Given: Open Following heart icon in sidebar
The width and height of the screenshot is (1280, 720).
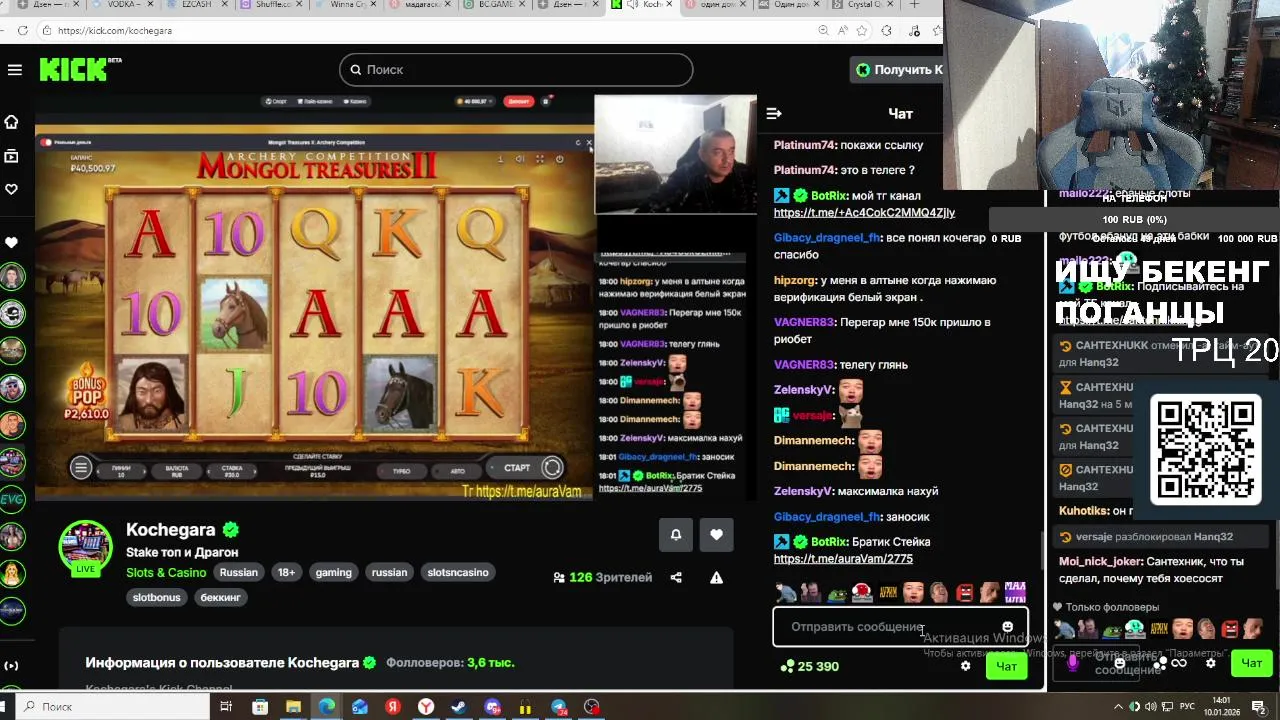Looking at the screenshot, I should [x=11, y=189].
